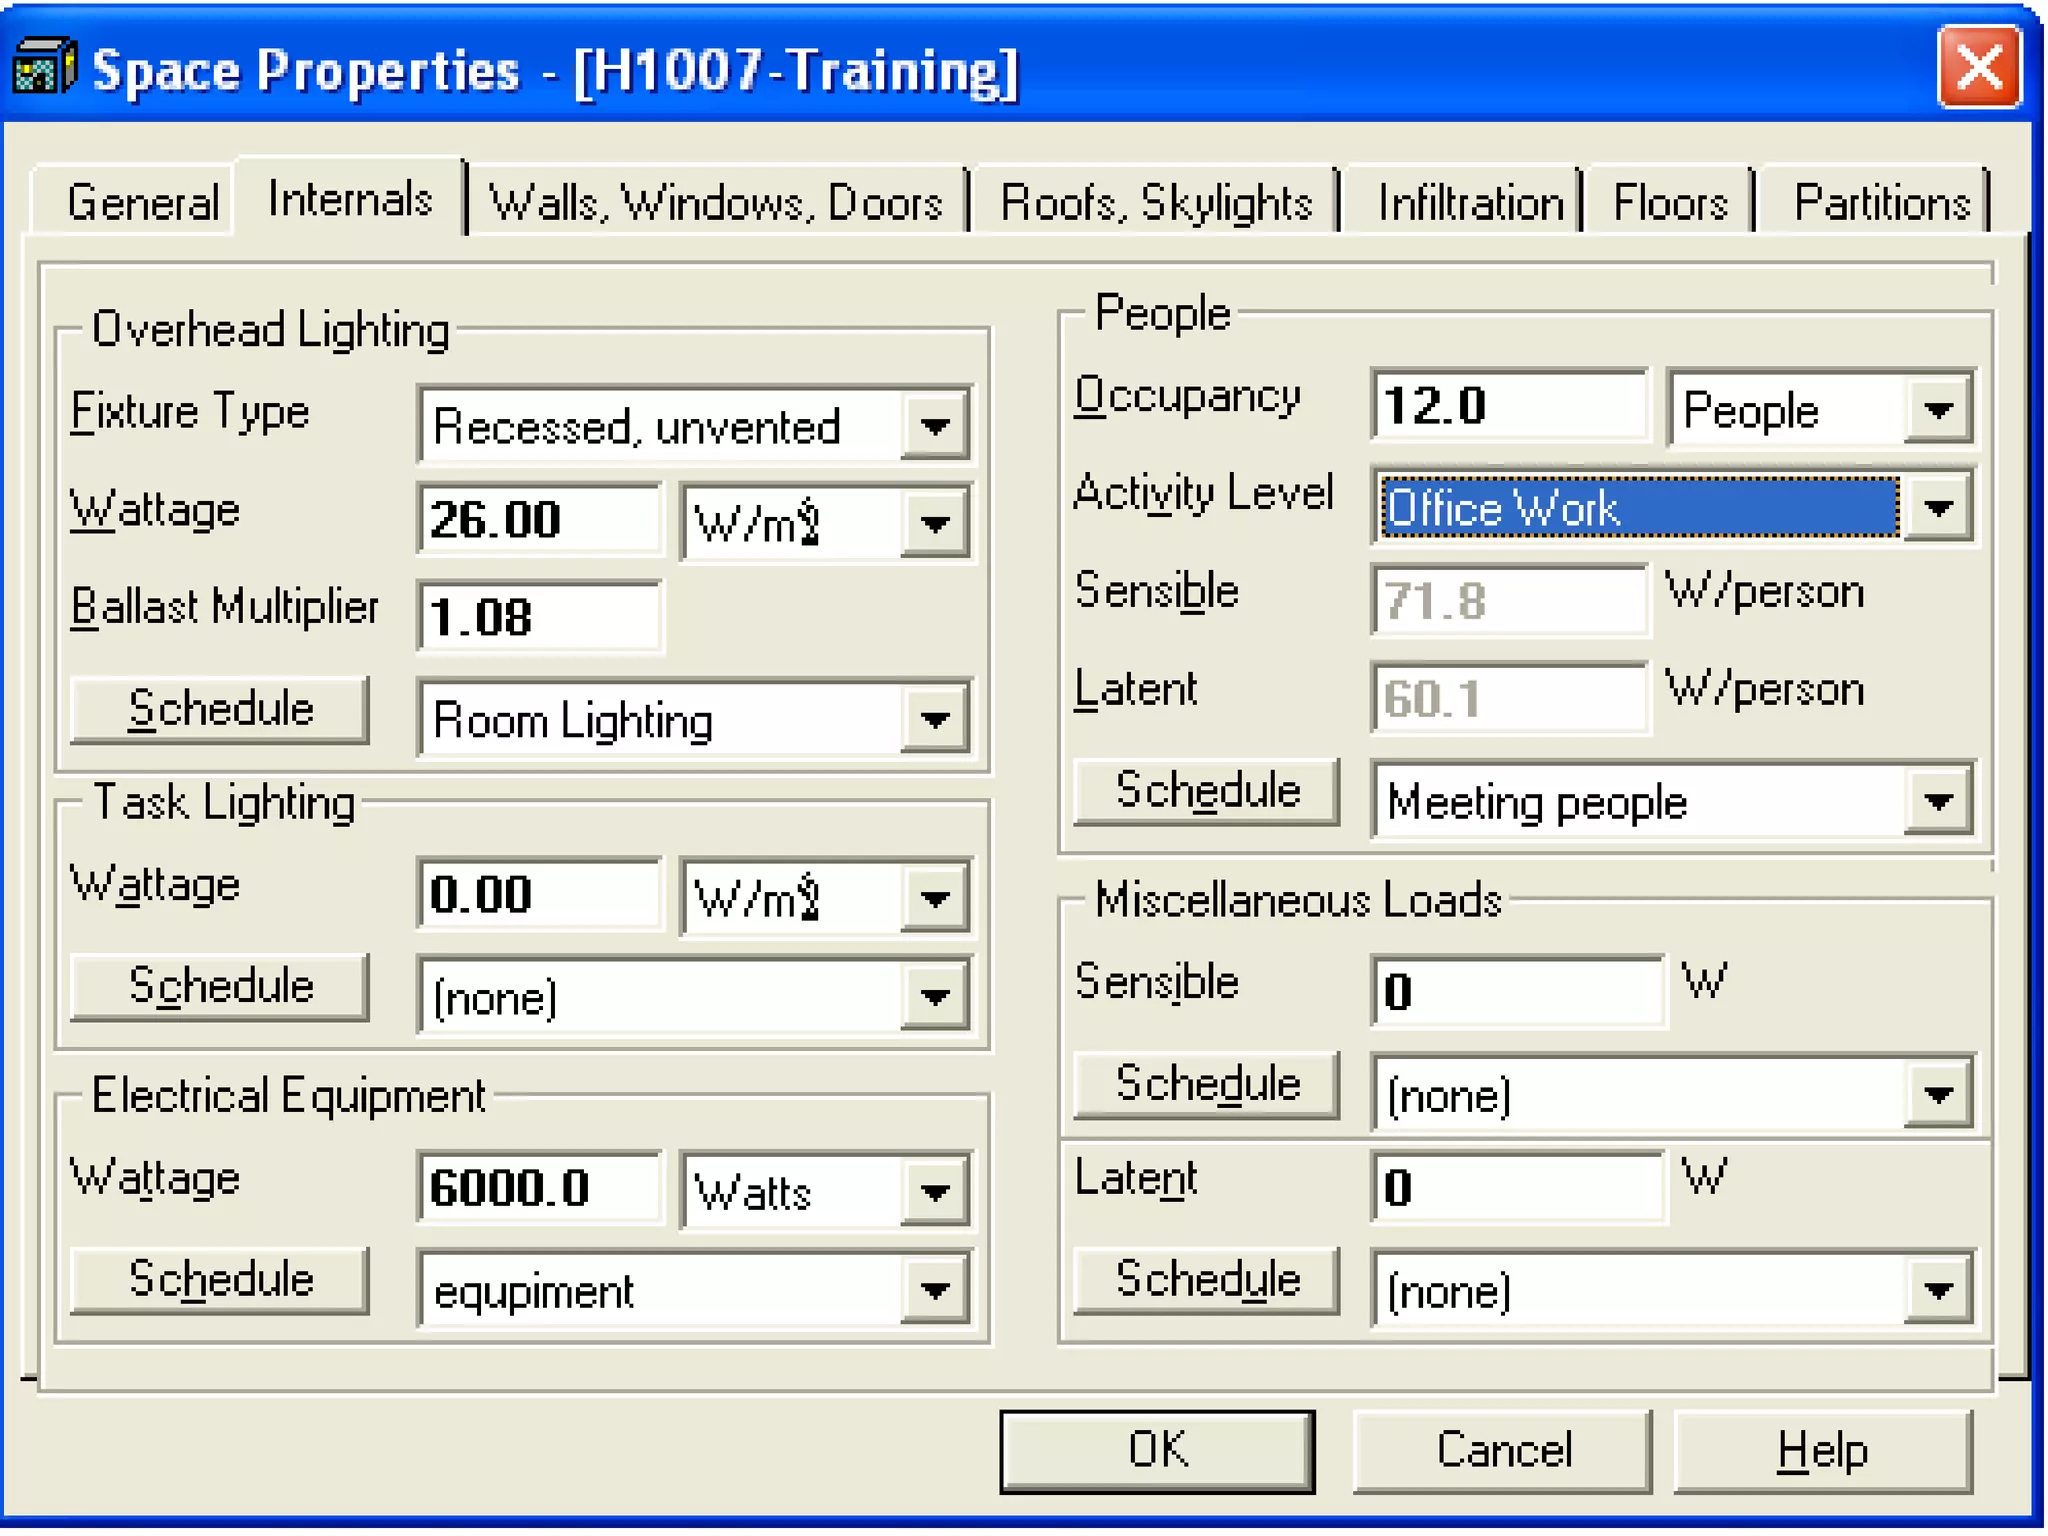Open the occupancy units People dropdown

click(1937, 410)
